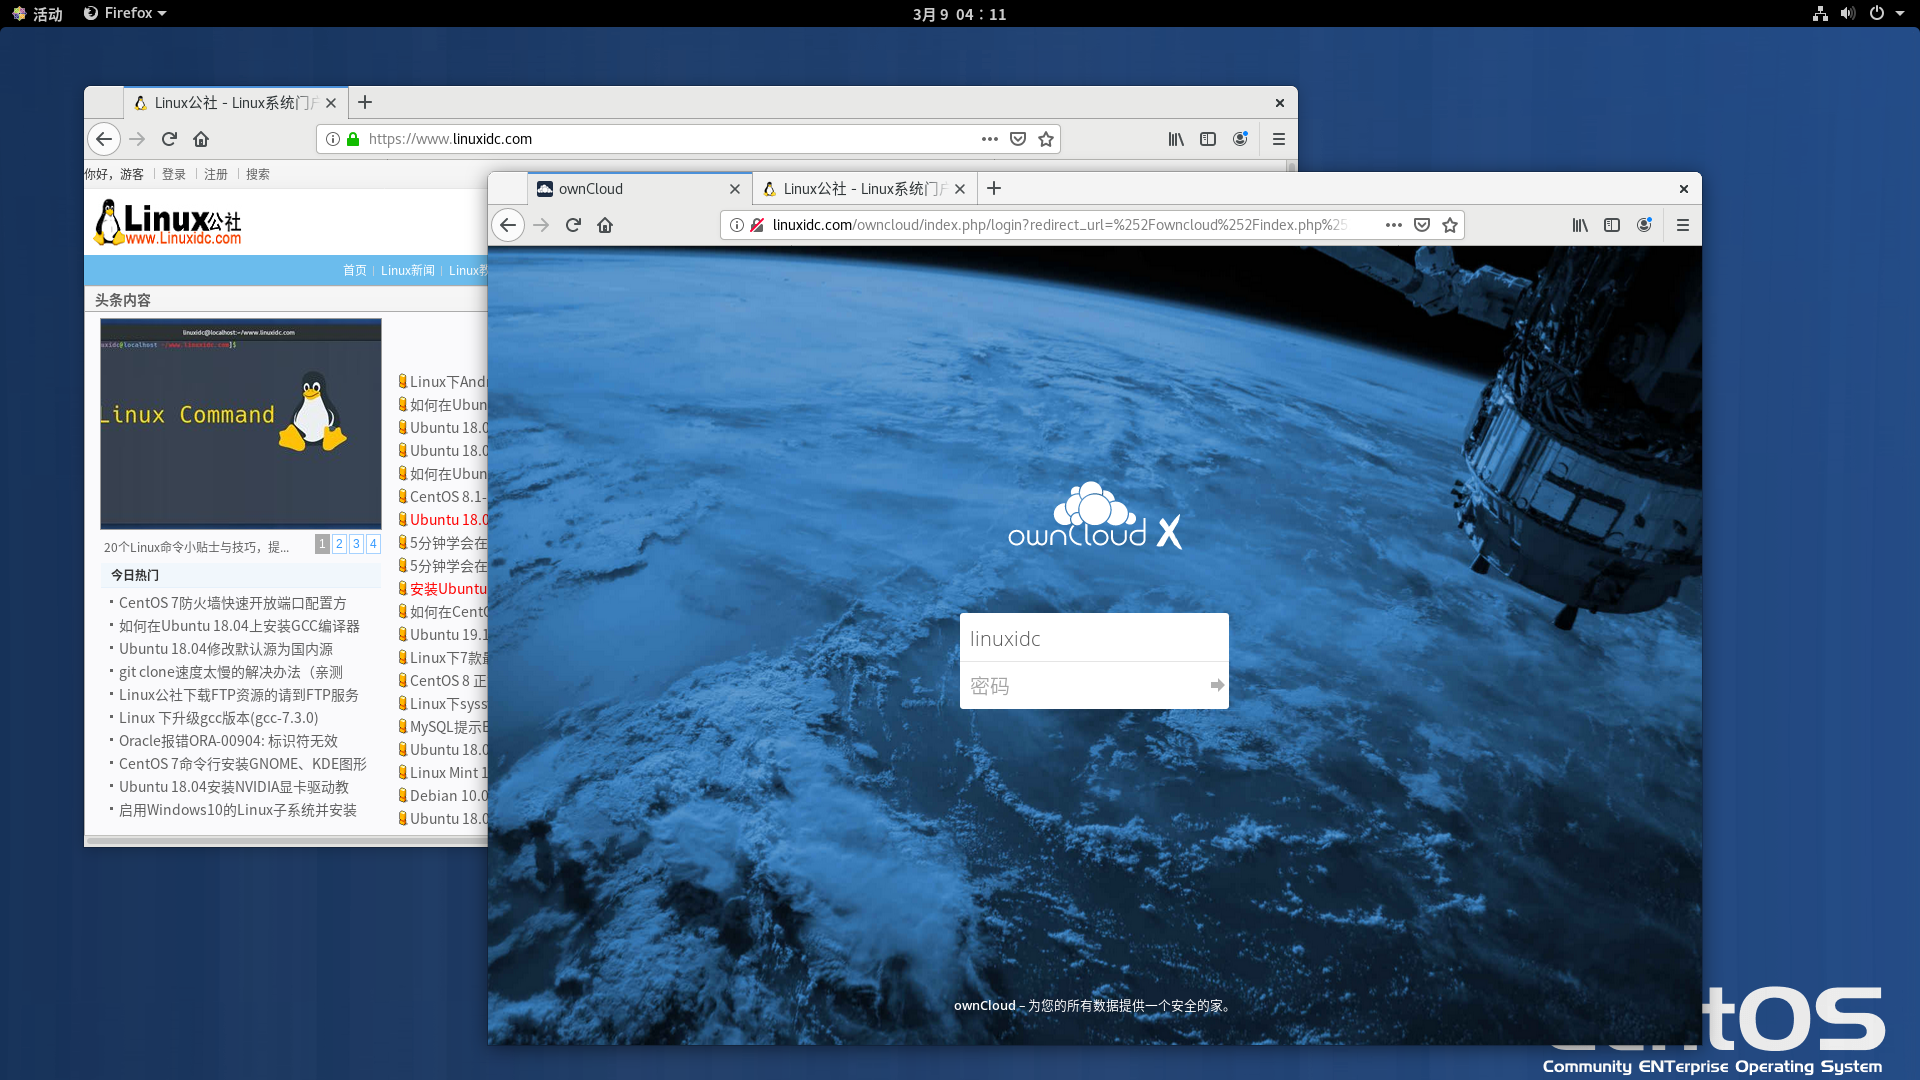The image size is (1920, 1080).
Task: Open Library icon in rear Firefox window
Action: pos(1176,139)
